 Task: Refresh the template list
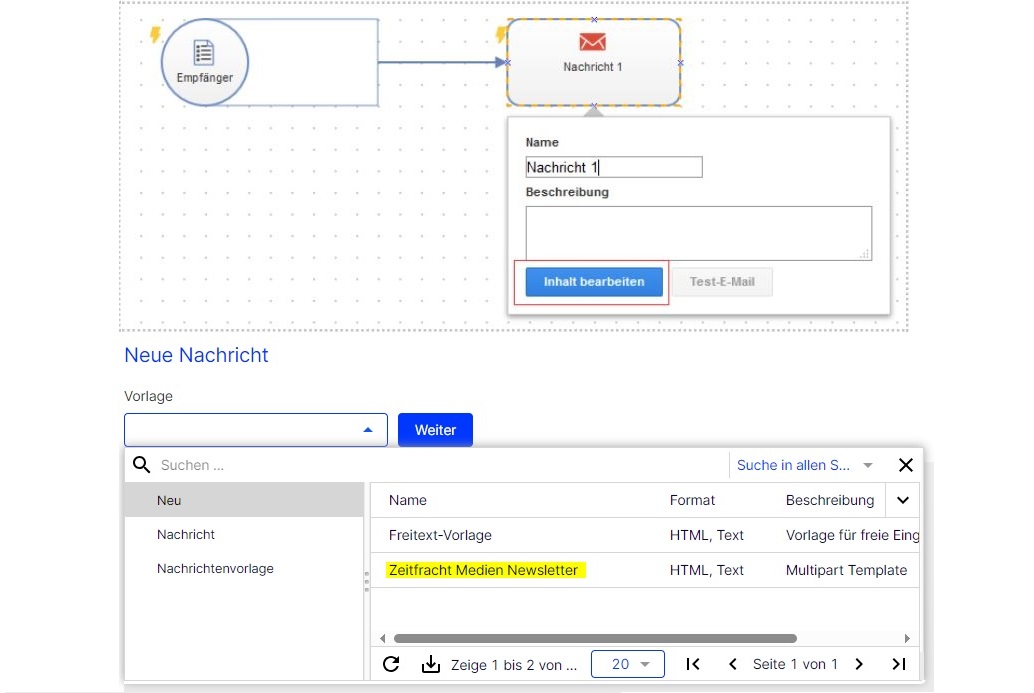391,664
